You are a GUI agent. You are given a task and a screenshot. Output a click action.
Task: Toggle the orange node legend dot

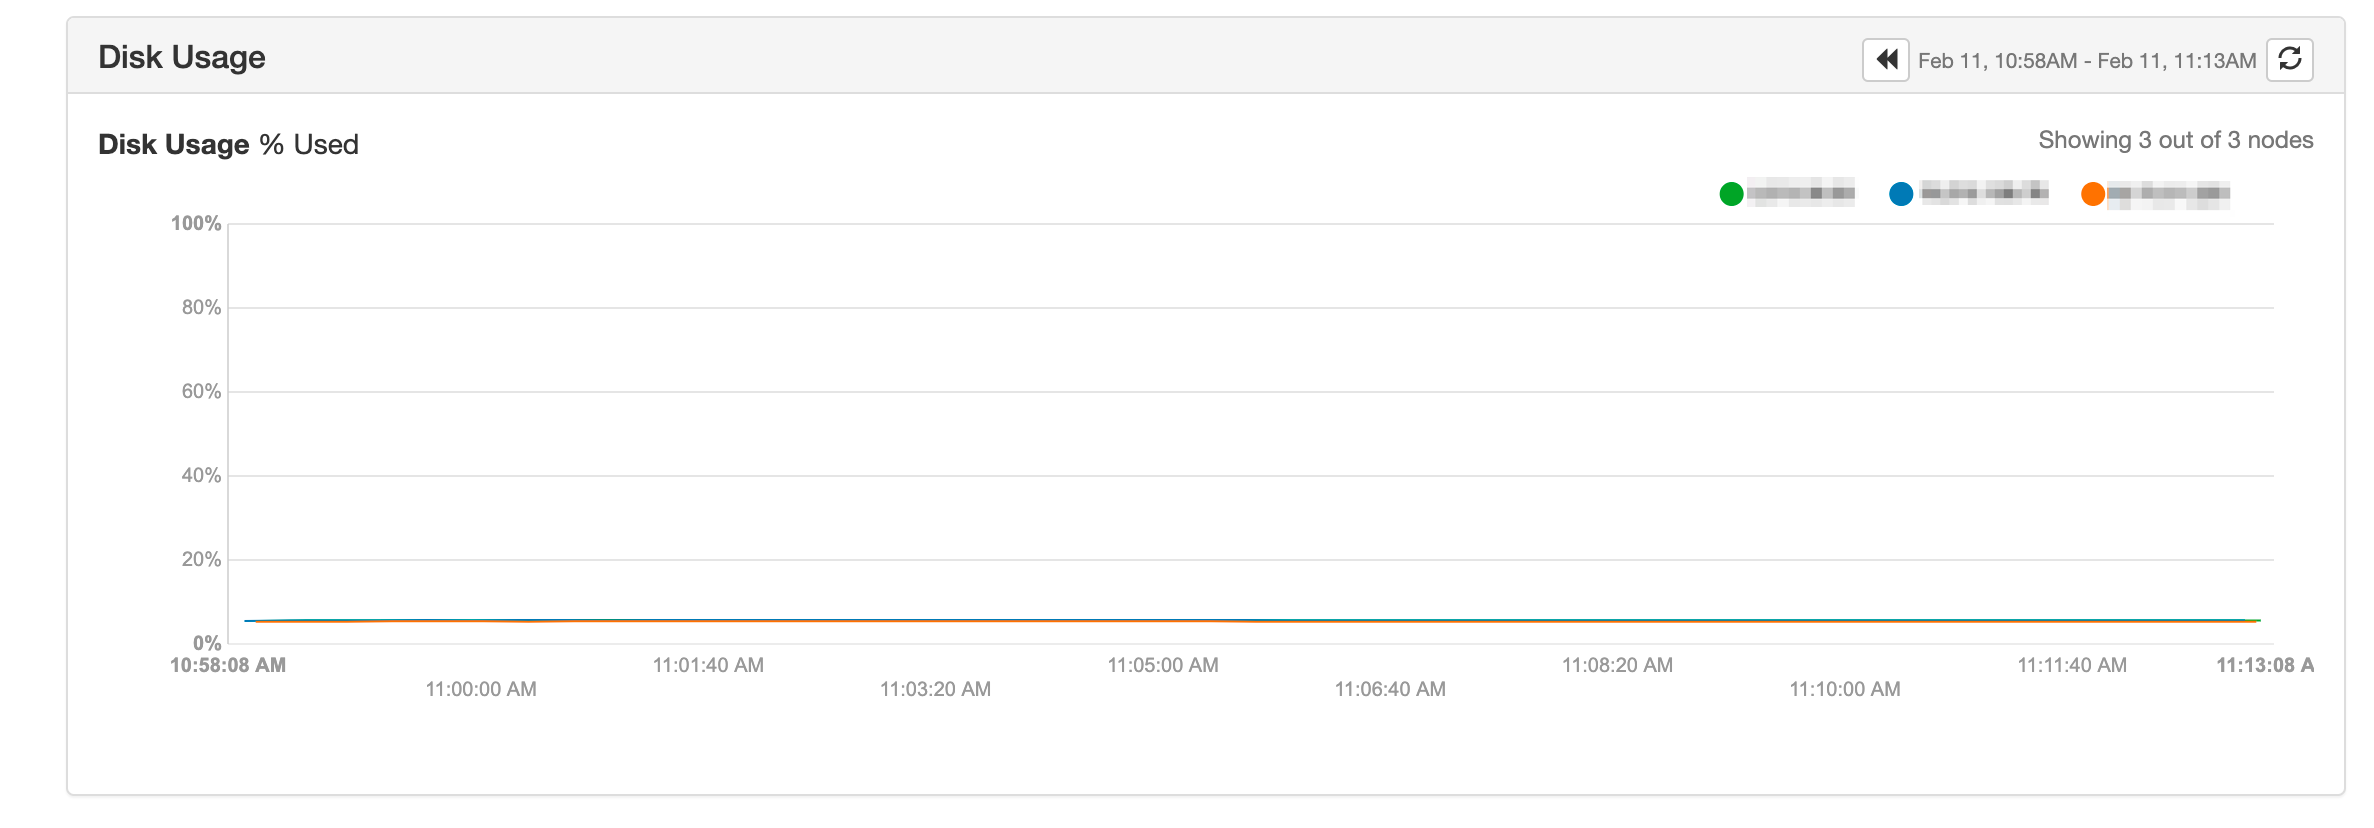pyautogui.click(x=2093, y=194)
